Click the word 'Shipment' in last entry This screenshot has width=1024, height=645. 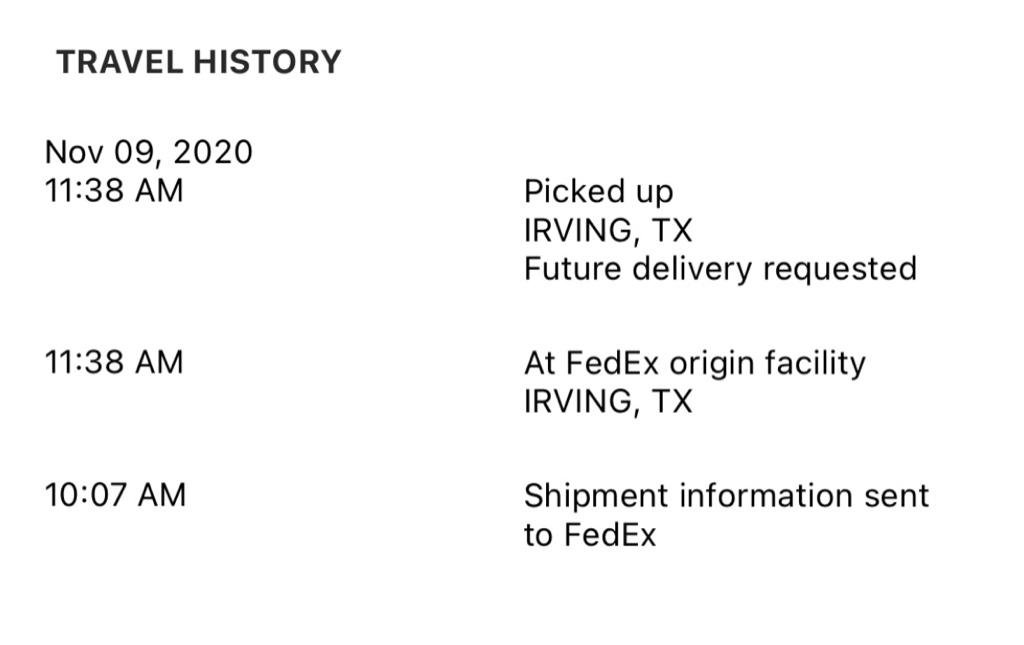tap(597, 497)
